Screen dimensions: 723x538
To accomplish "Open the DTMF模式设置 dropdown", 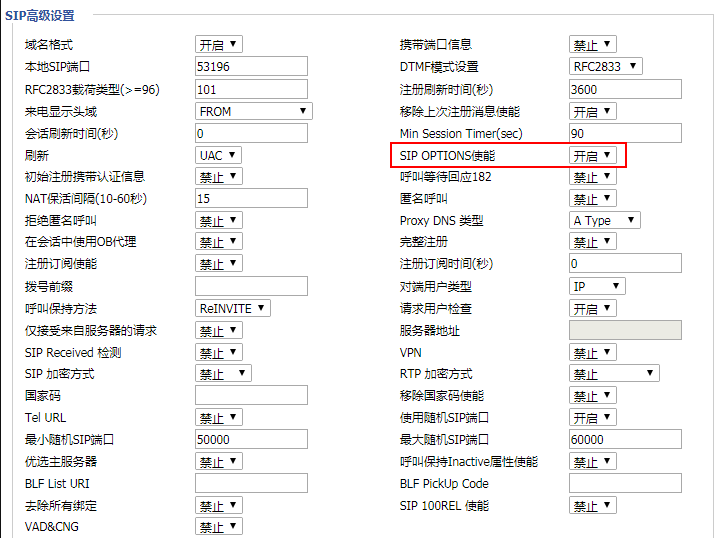I will pos(605,67).
